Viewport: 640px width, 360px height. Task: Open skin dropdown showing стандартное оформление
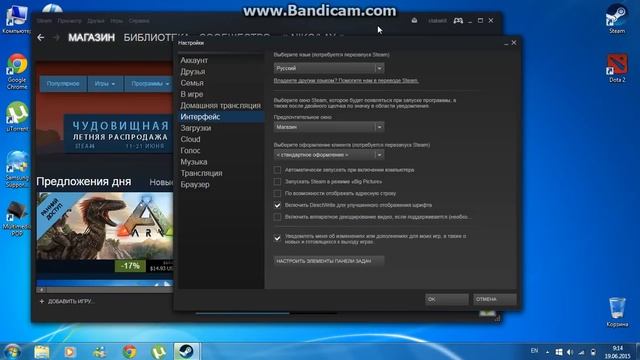tap(329, 155)
